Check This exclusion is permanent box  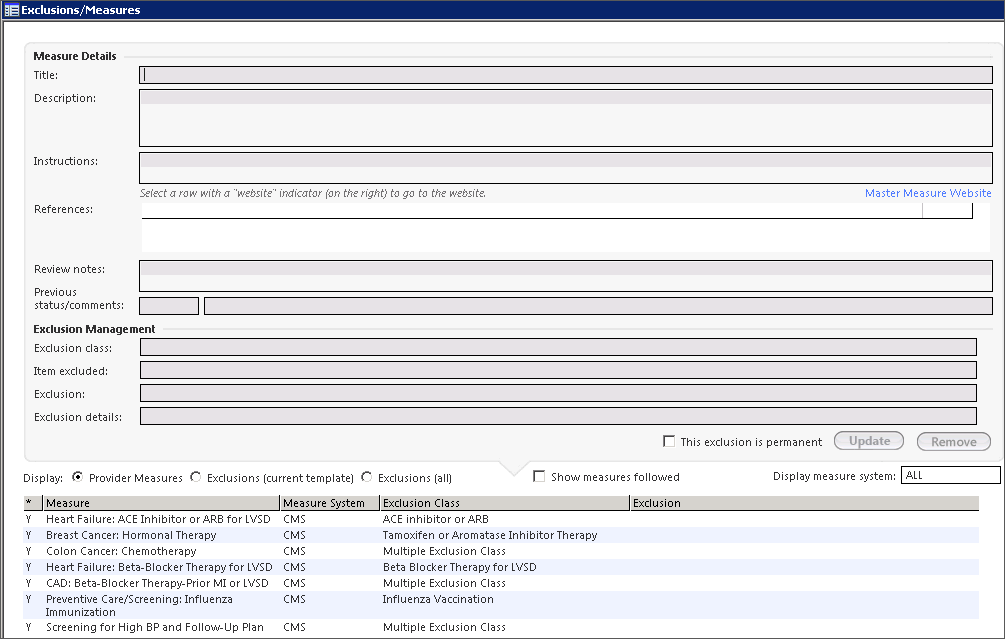coord(669,442)
